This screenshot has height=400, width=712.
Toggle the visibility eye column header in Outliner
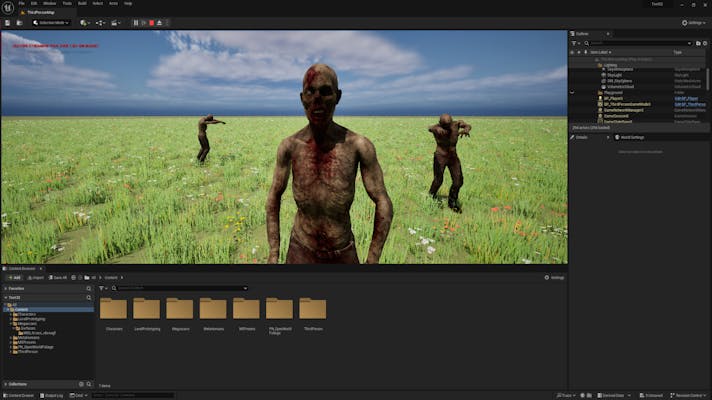coord(572,52)
